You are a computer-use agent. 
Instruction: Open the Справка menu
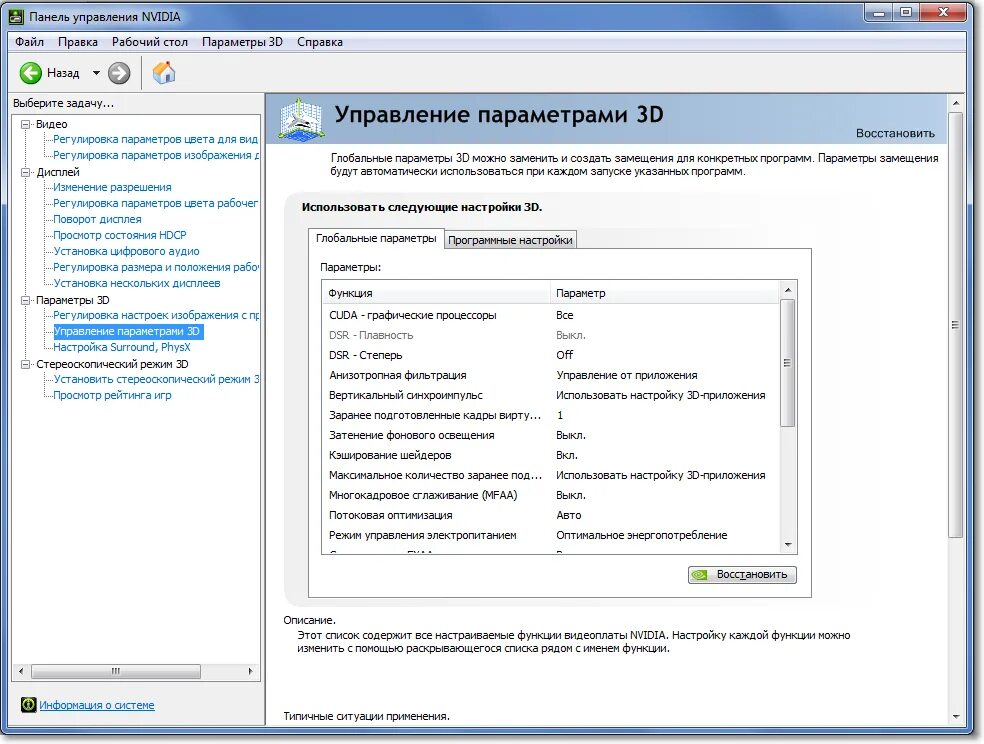click(x=320, y=42)
